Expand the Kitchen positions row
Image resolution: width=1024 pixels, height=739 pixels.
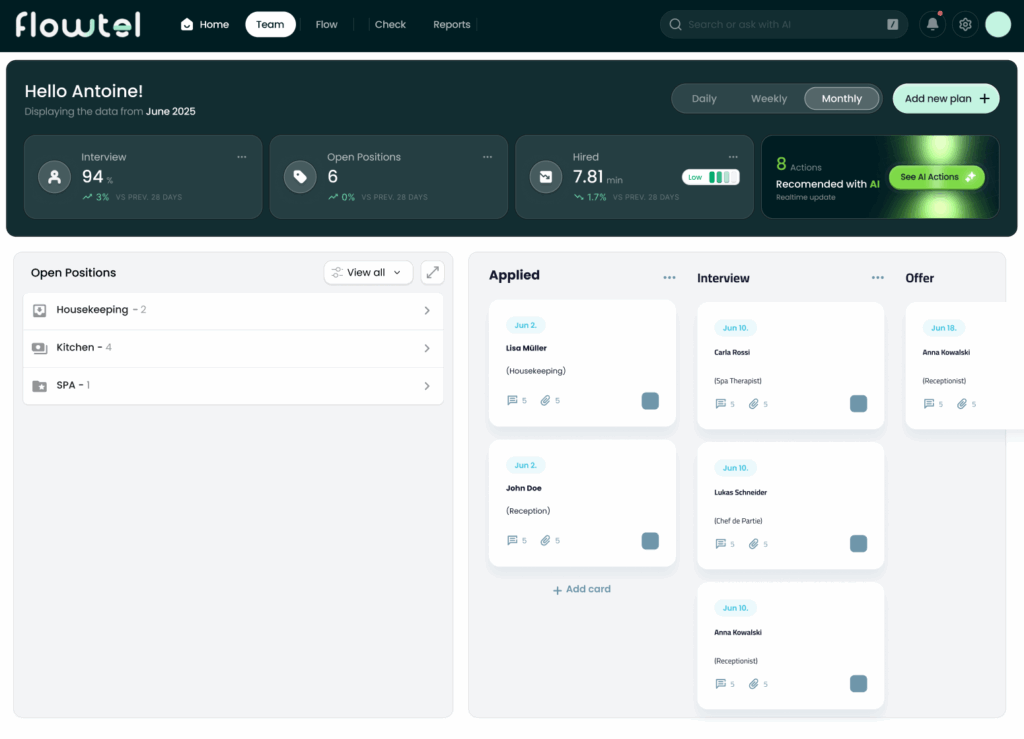tap(427, 348)
